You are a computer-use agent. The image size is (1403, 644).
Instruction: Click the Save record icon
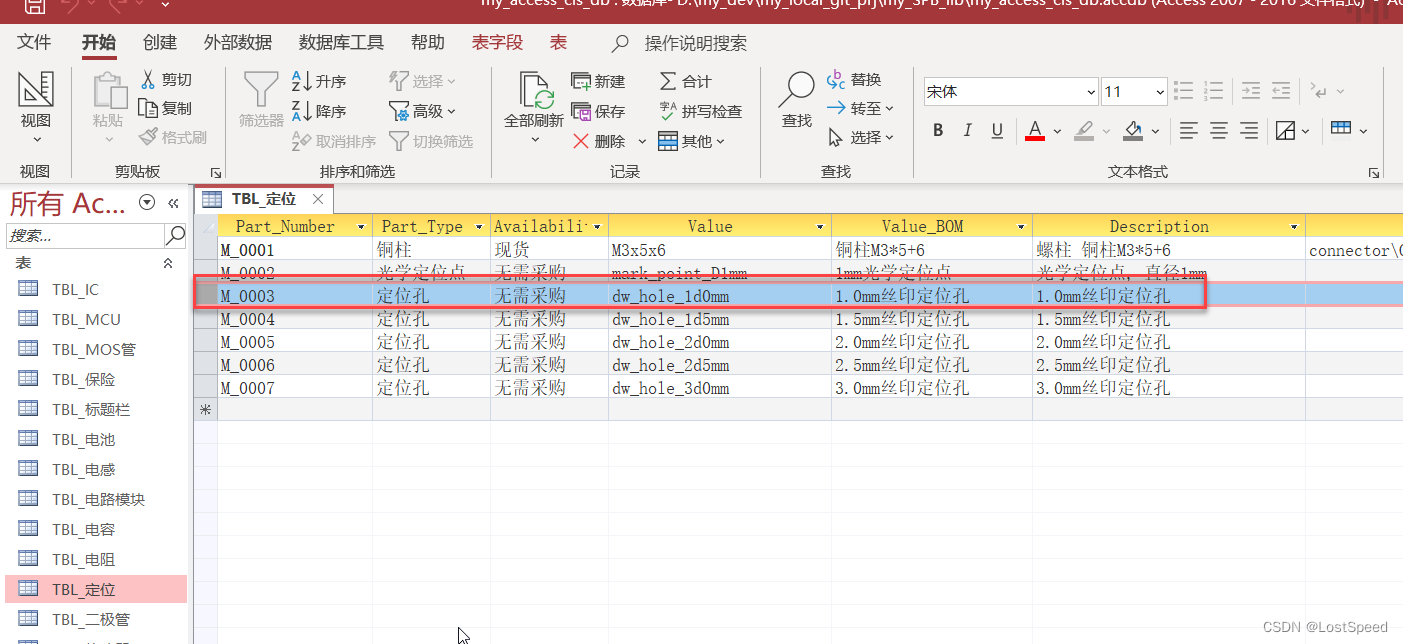pyautogui.click(x=581, y=111)
